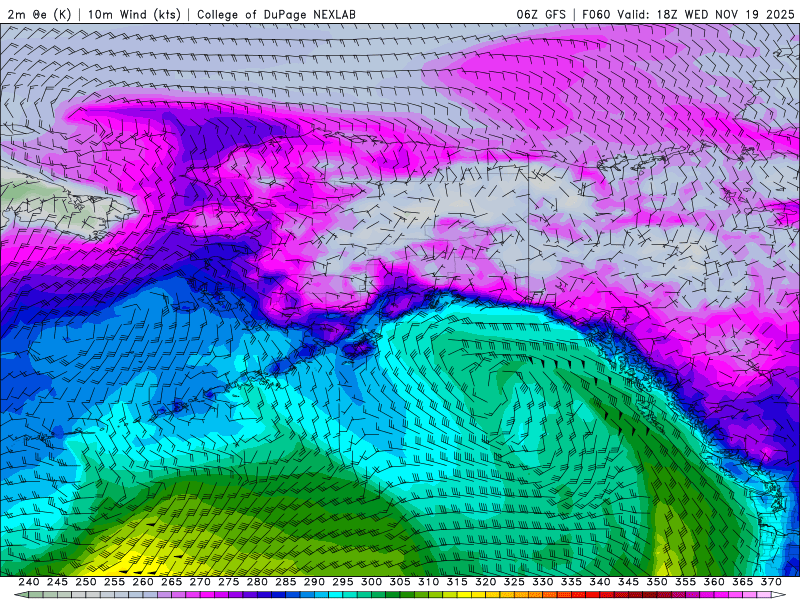Click the 285 value on the color scale

click(286, 582)
